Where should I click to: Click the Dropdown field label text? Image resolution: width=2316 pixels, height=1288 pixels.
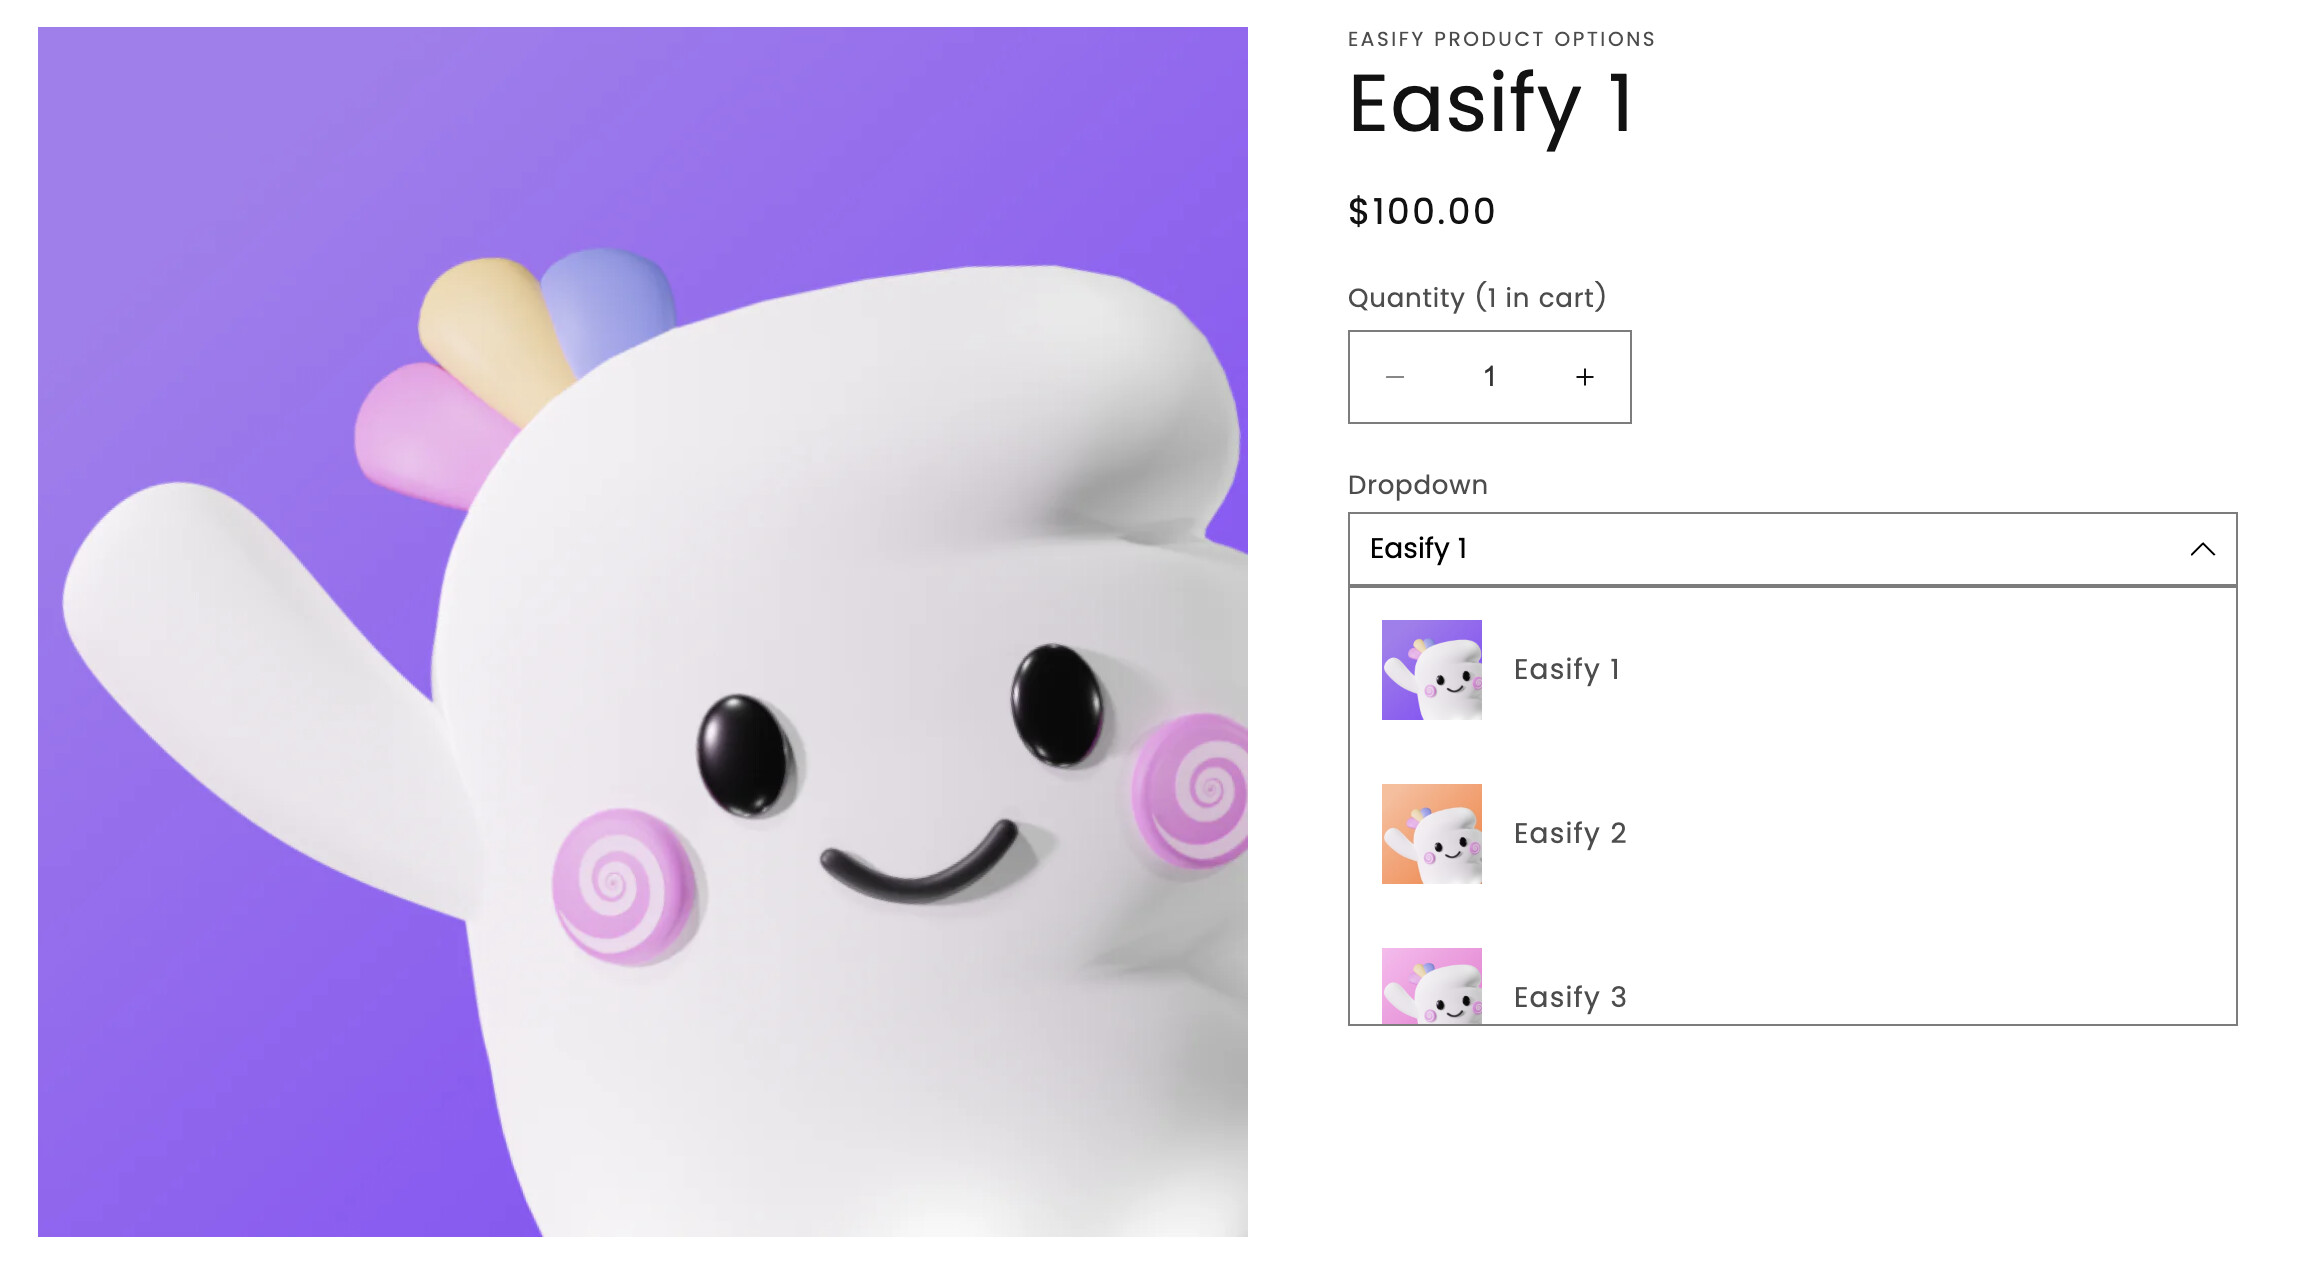click(x=1418, y=485)
